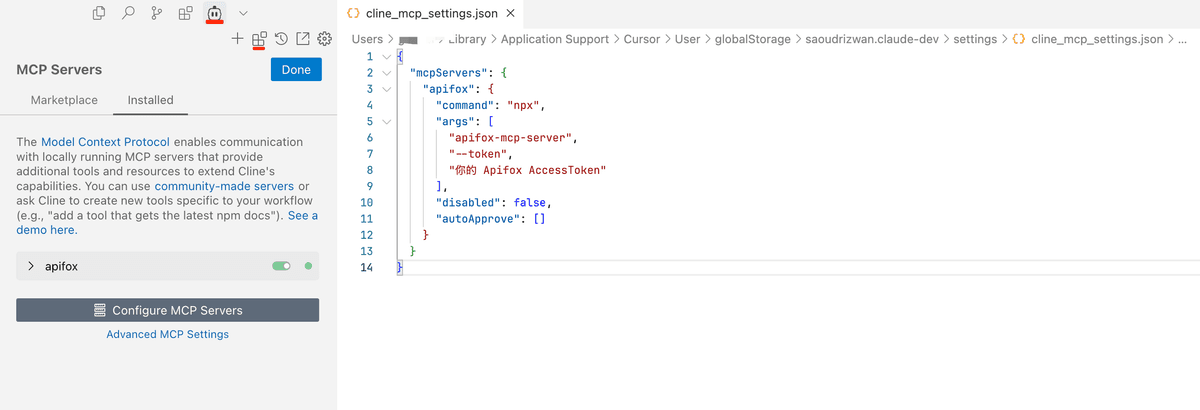Click Users breadcrumb segment
Screen dimensions: 1200x410
[368, 39]
